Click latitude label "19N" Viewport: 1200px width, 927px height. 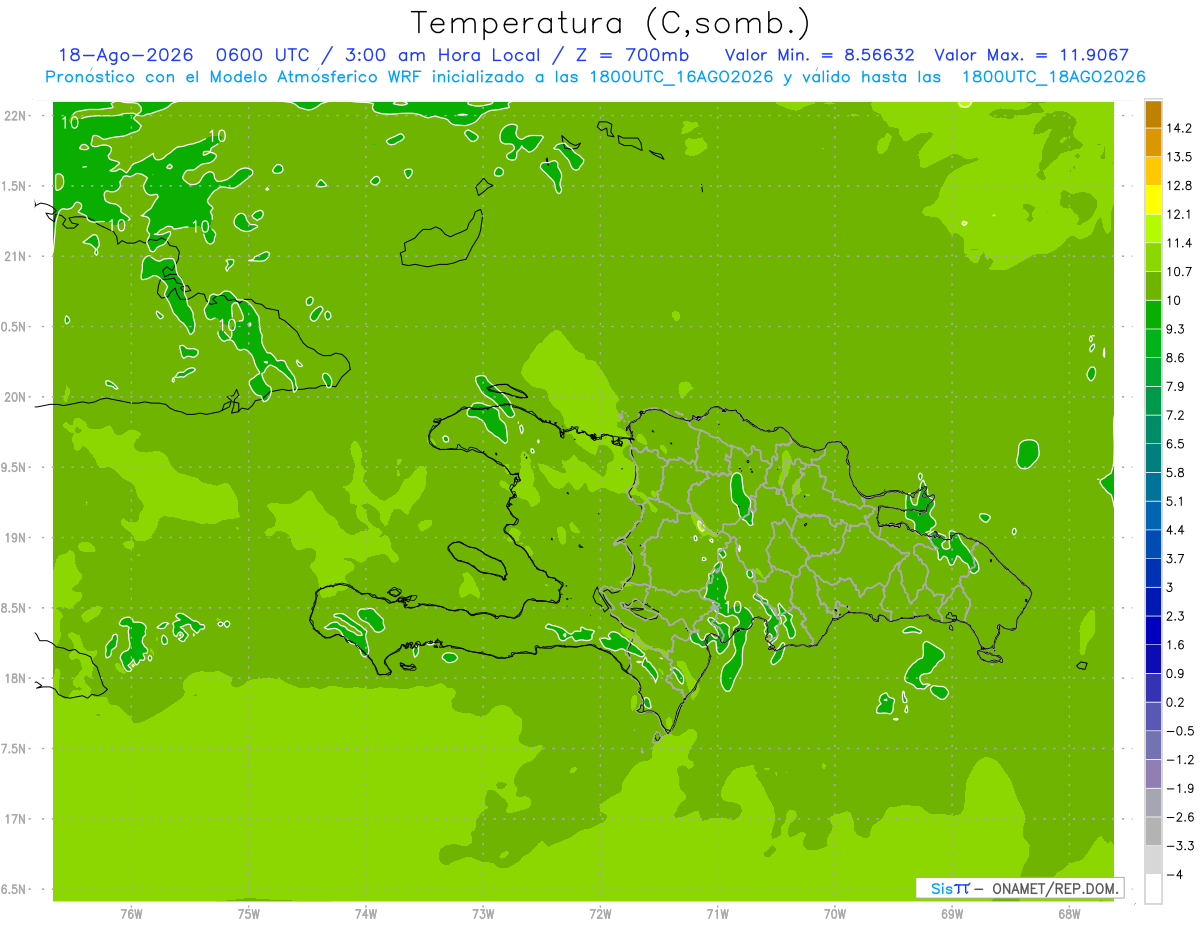pyautogui.click(x=15, y=538)
